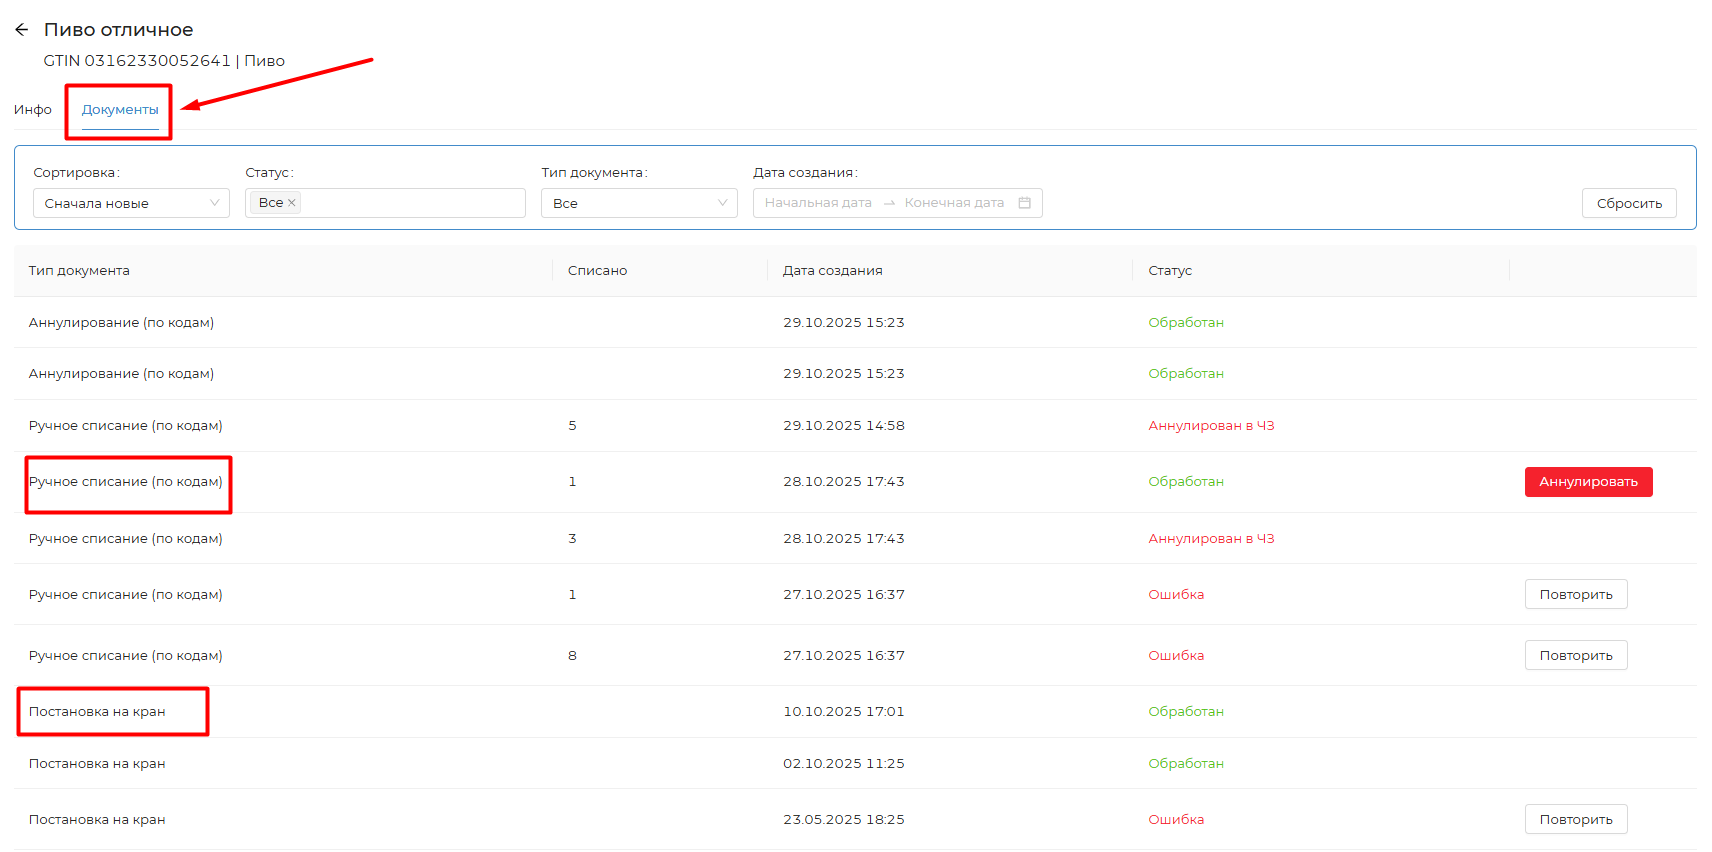
Task: Open the Статус multi-select field
Action: click(x=410, y=203)
